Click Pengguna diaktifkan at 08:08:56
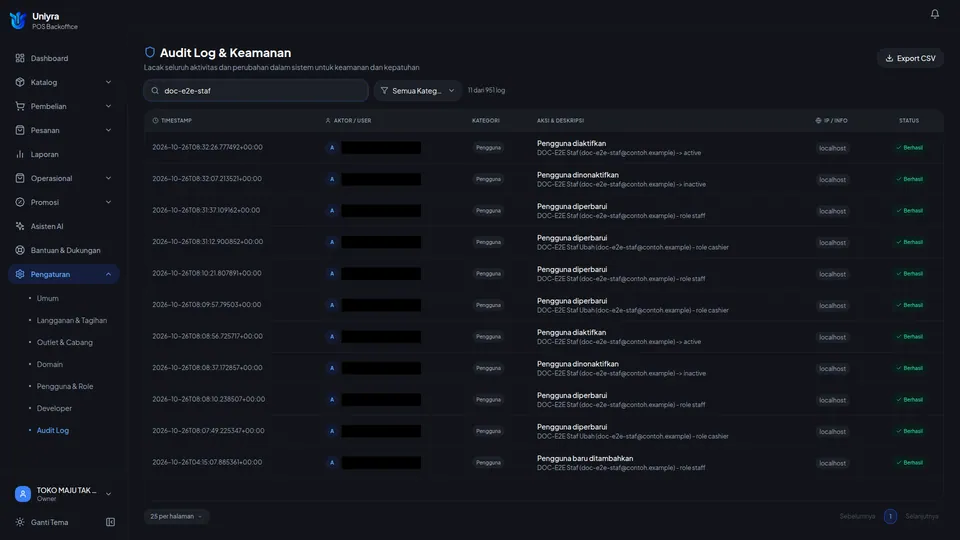This screenshot has width=960, height=540. click(x=571, y=332)
